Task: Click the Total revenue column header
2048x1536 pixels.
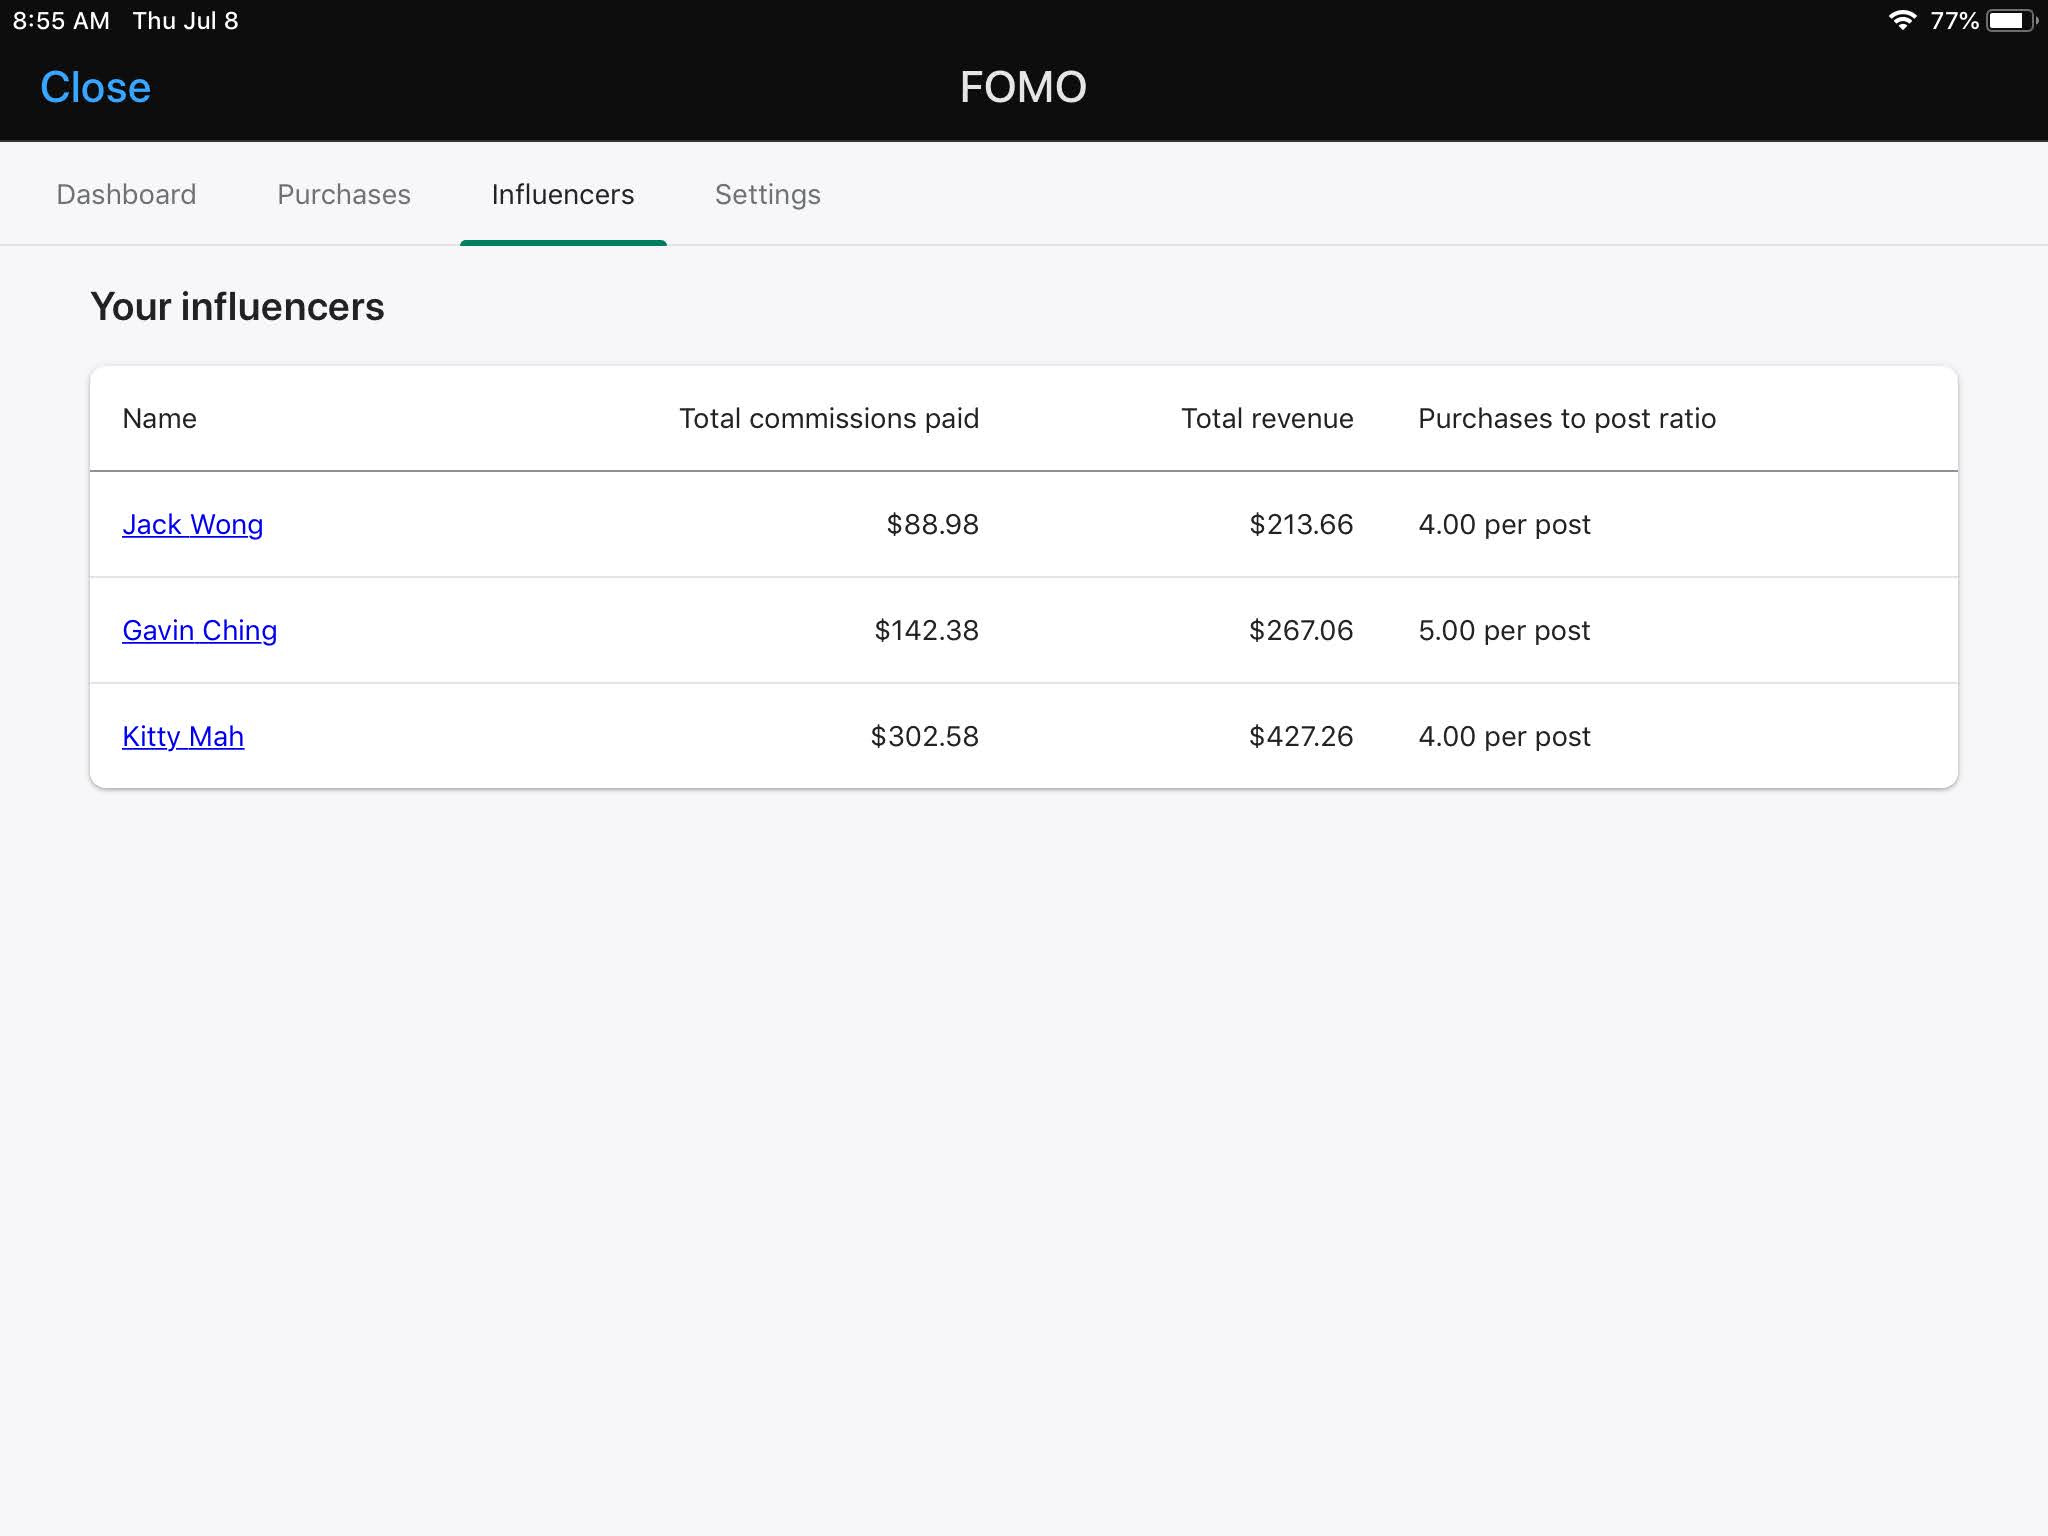Action: click(1266, 418)
